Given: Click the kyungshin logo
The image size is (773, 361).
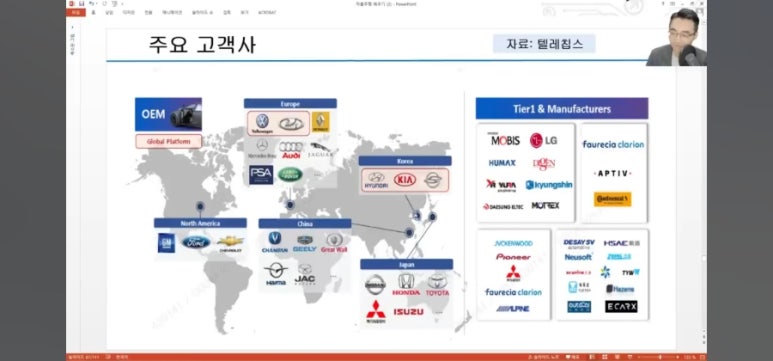Looking at the screenshot, I should point(549,185).
